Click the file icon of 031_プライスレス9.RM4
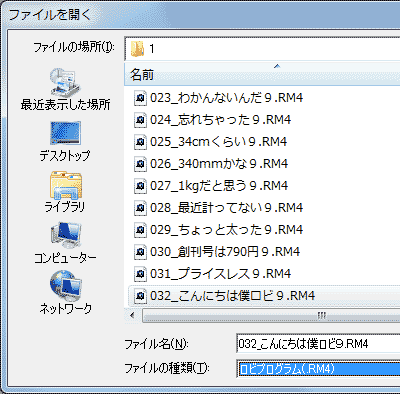400x394 pixels. point(140,274)
